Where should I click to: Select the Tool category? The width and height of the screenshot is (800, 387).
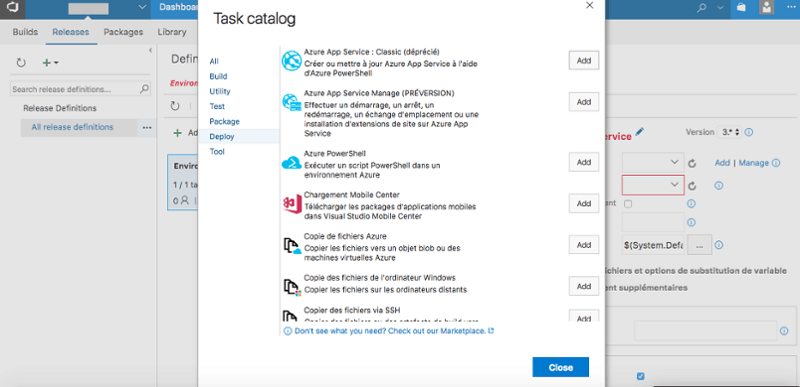click(217, 151)
